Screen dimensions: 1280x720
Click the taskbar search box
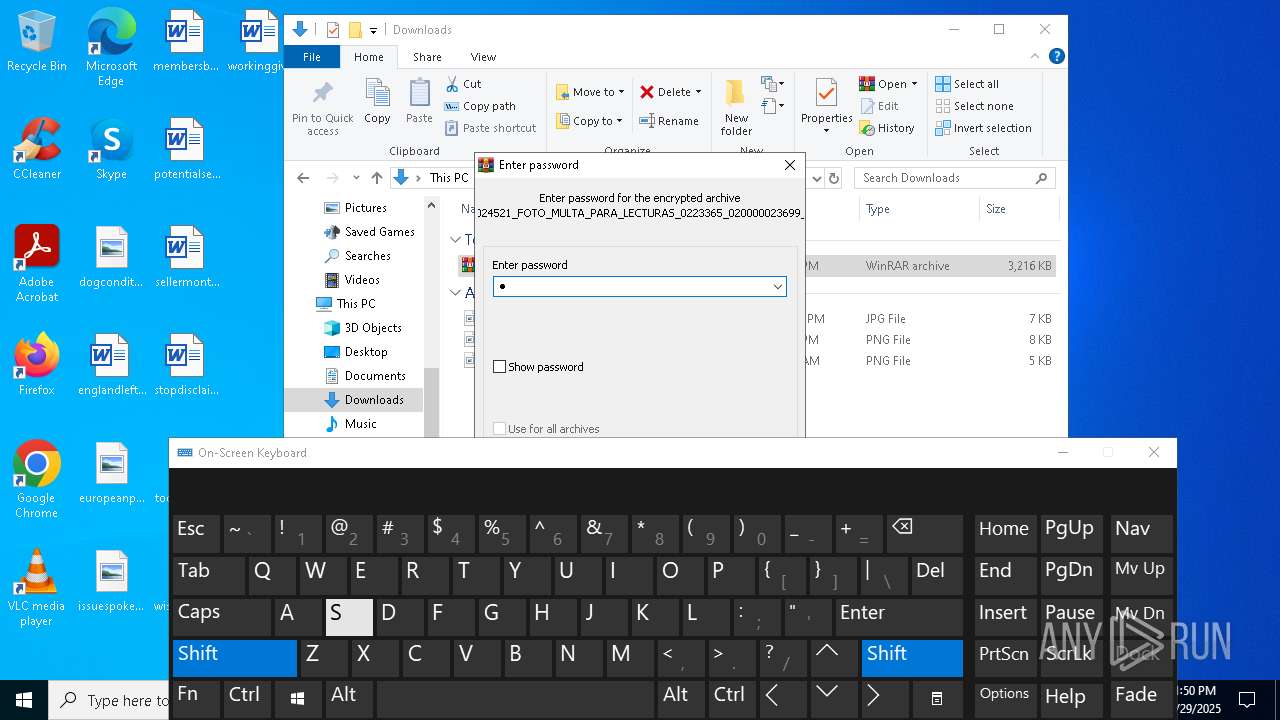(x=109, y=700)
